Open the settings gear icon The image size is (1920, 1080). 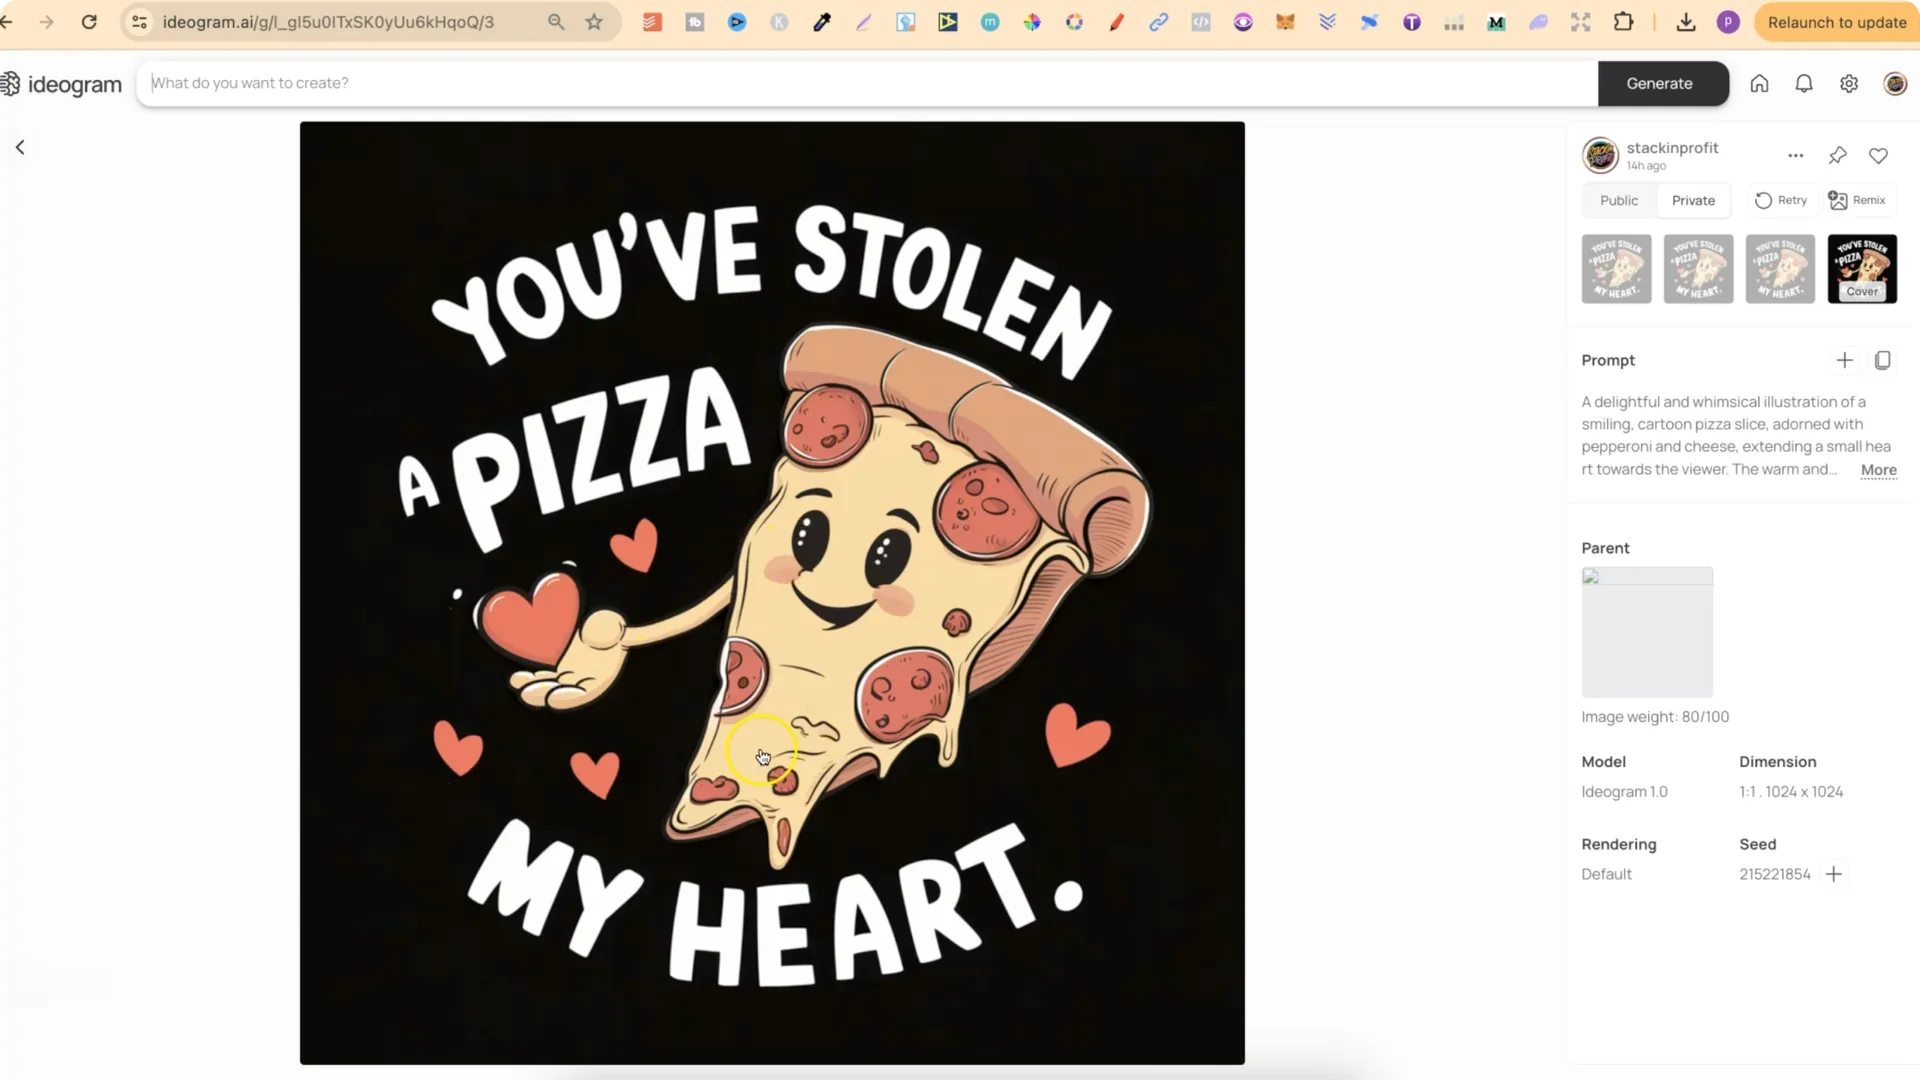point(1849,84)
